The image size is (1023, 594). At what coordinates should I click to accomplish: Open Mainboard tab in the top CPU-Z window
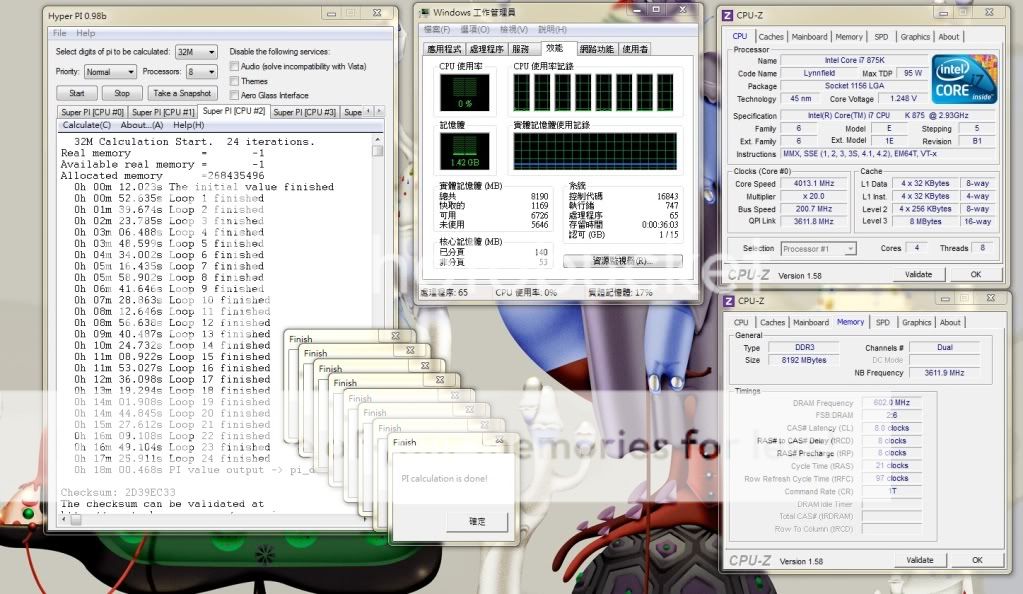[x=809, y=37]
